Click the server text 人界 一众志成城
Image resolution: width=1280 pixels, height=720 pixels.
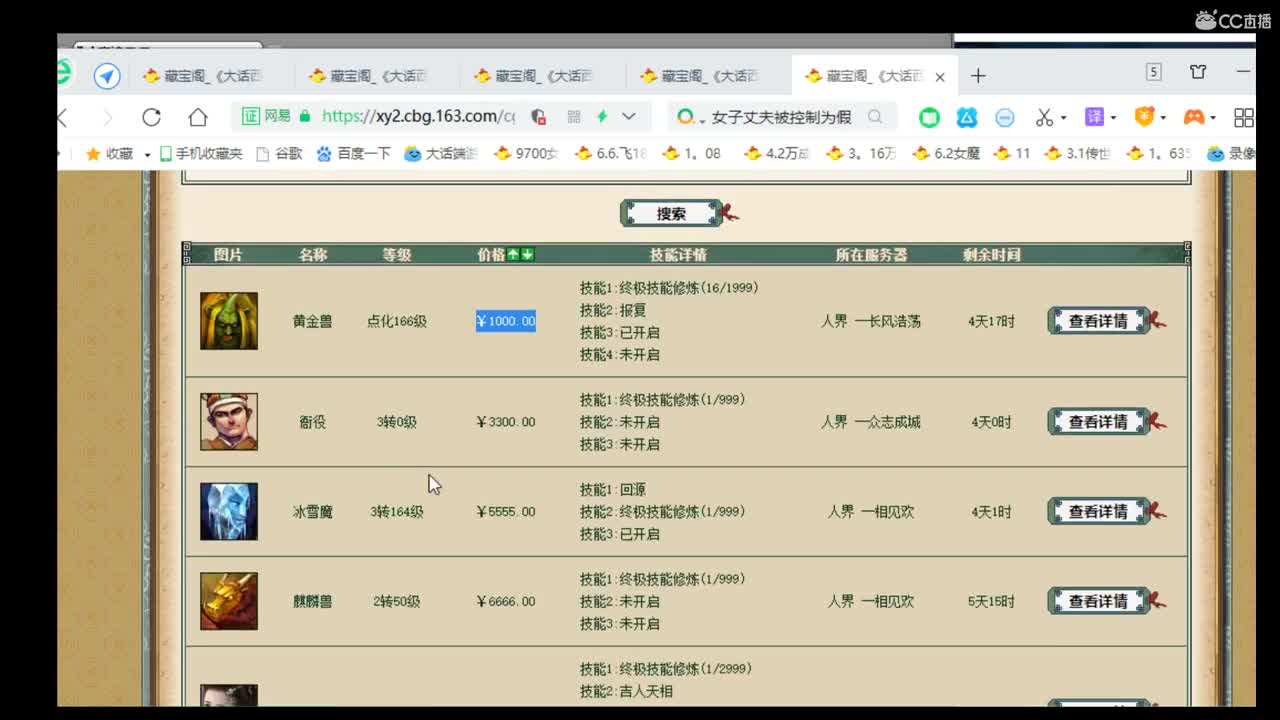(871, 422)
